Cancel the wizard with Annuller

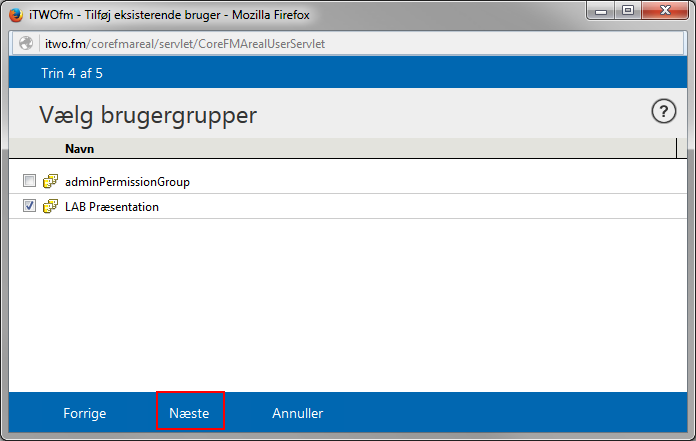tap(298, 413)
